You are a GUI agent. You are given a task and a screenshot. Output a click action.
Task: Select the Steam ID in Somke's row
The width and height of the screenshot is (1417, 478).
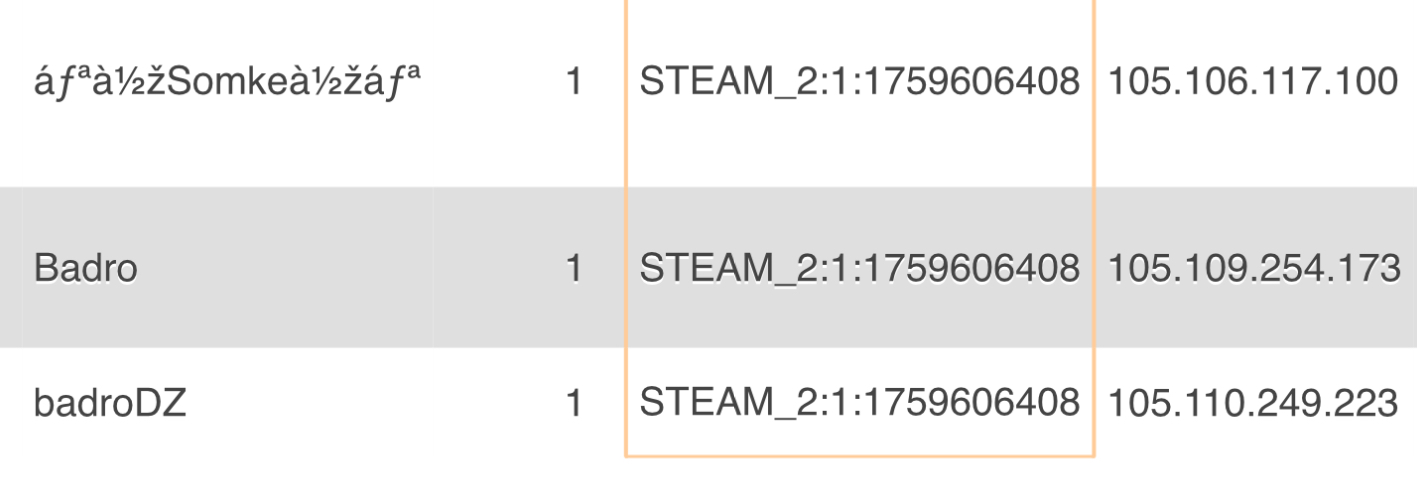click(859, 82)
